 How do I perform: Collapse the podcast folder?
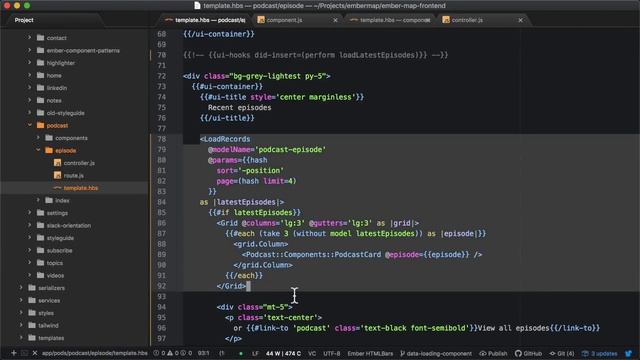click(x=29, y=125)
